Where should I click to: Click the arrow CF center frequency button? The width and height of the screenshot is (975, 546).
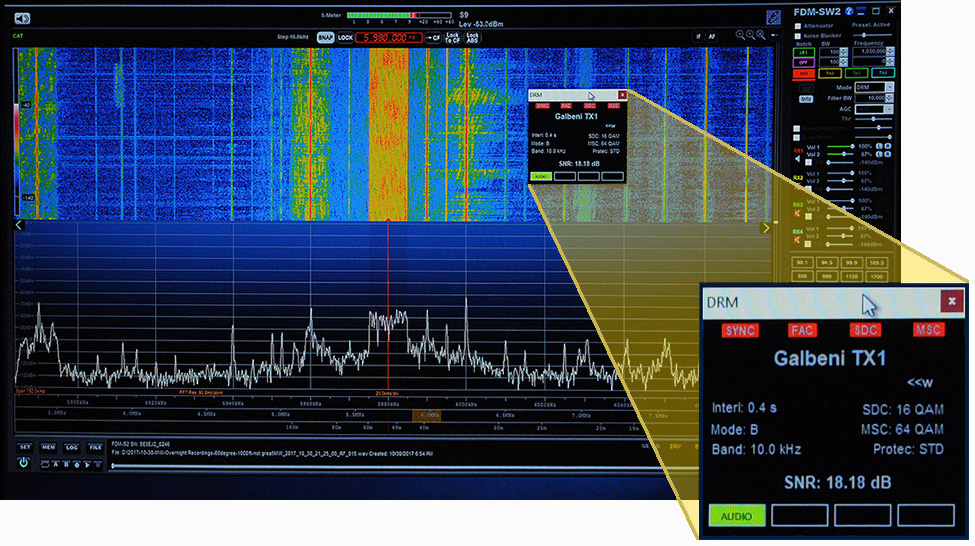tap(433, 38)
